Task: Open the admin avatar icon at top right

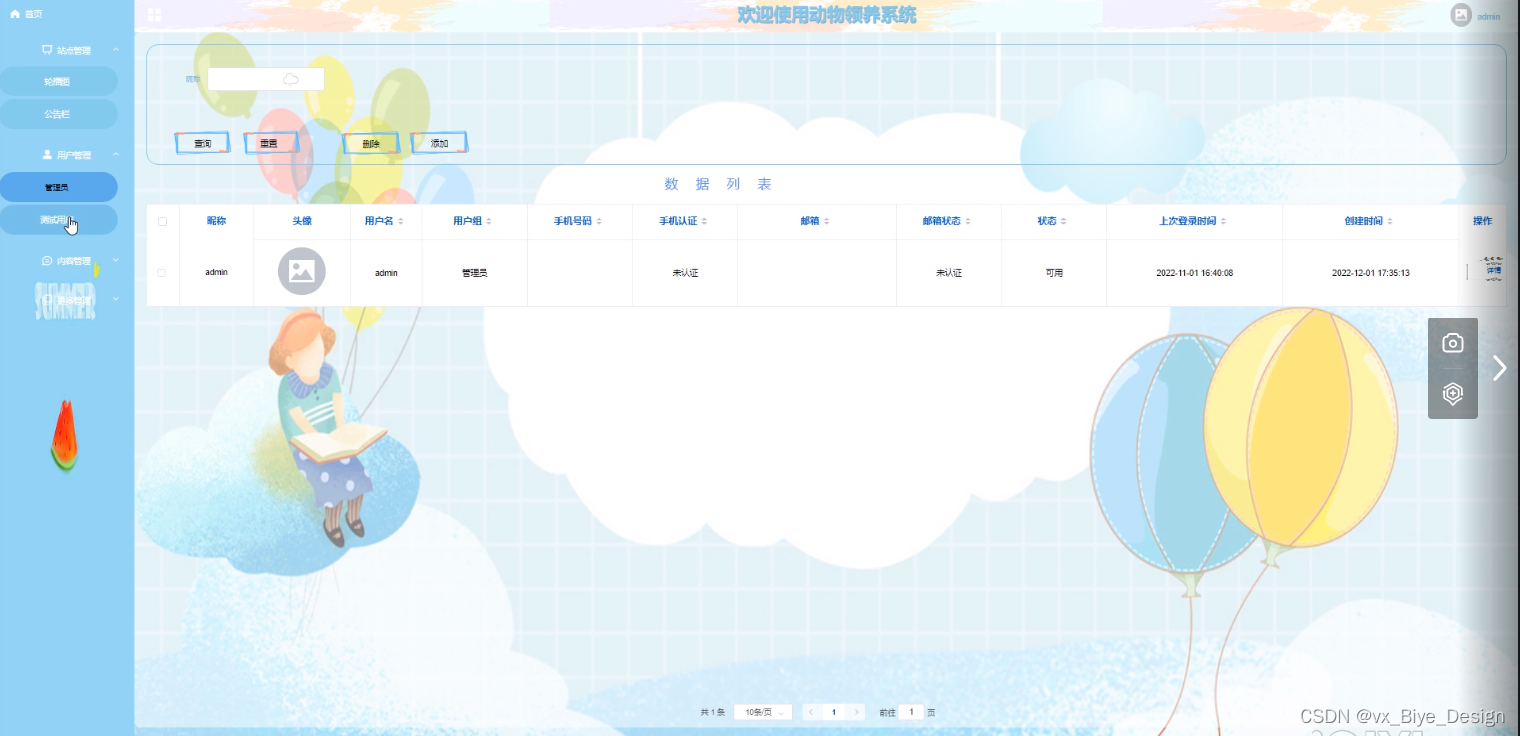Action: click(1461, 15)
